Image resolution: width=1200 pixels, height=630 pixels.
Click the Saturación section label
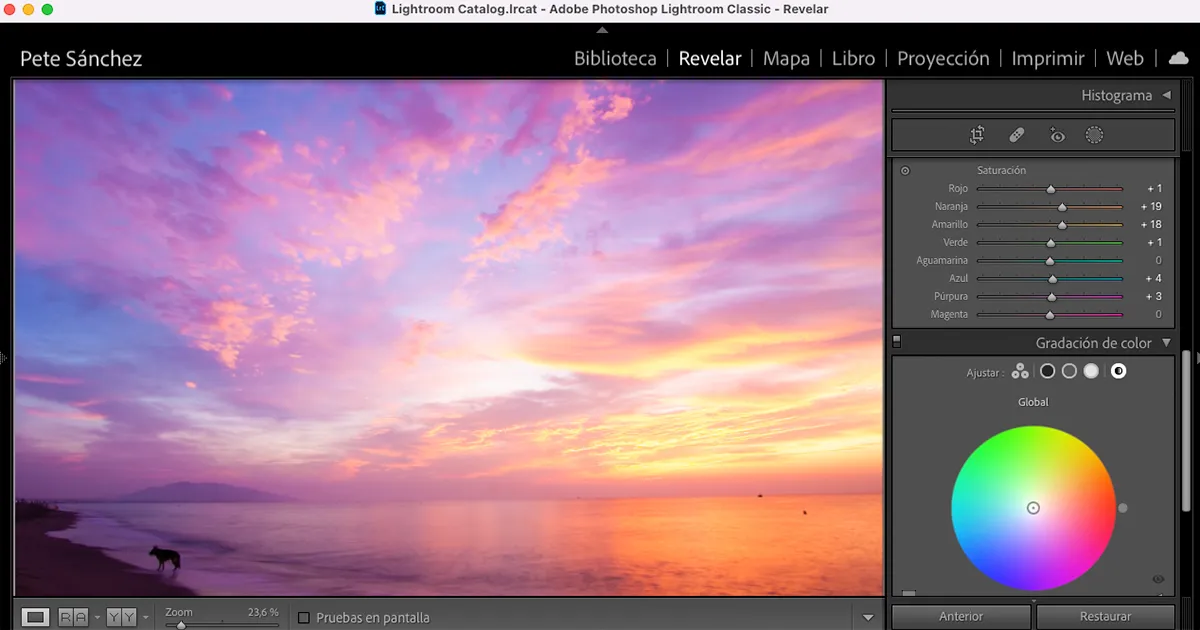click(1001, 171)
